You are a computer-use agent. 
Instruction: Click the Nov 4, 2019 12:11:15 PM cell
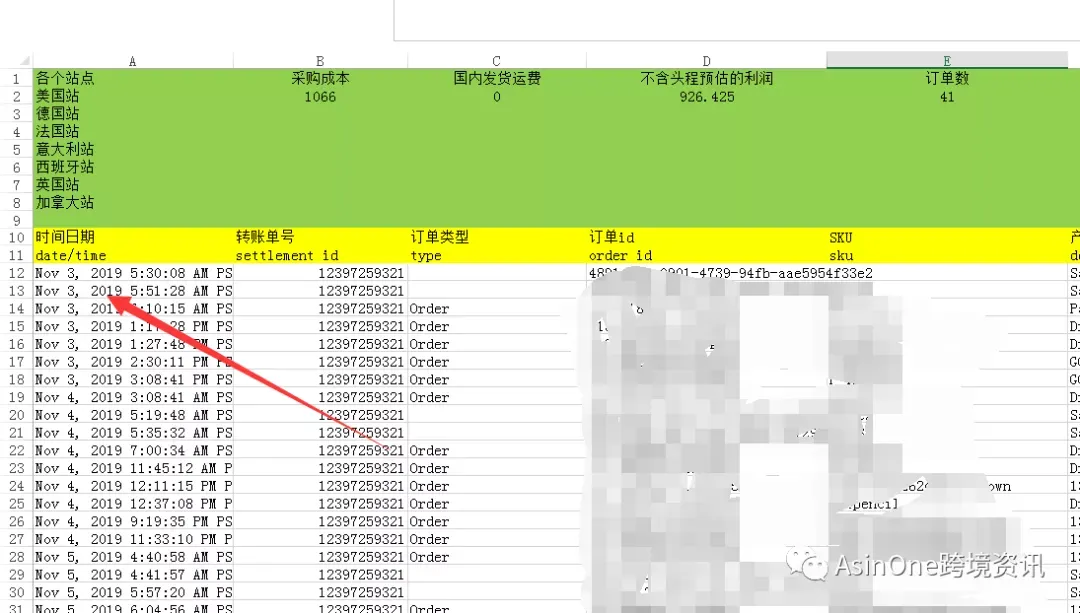coord(133,486)
